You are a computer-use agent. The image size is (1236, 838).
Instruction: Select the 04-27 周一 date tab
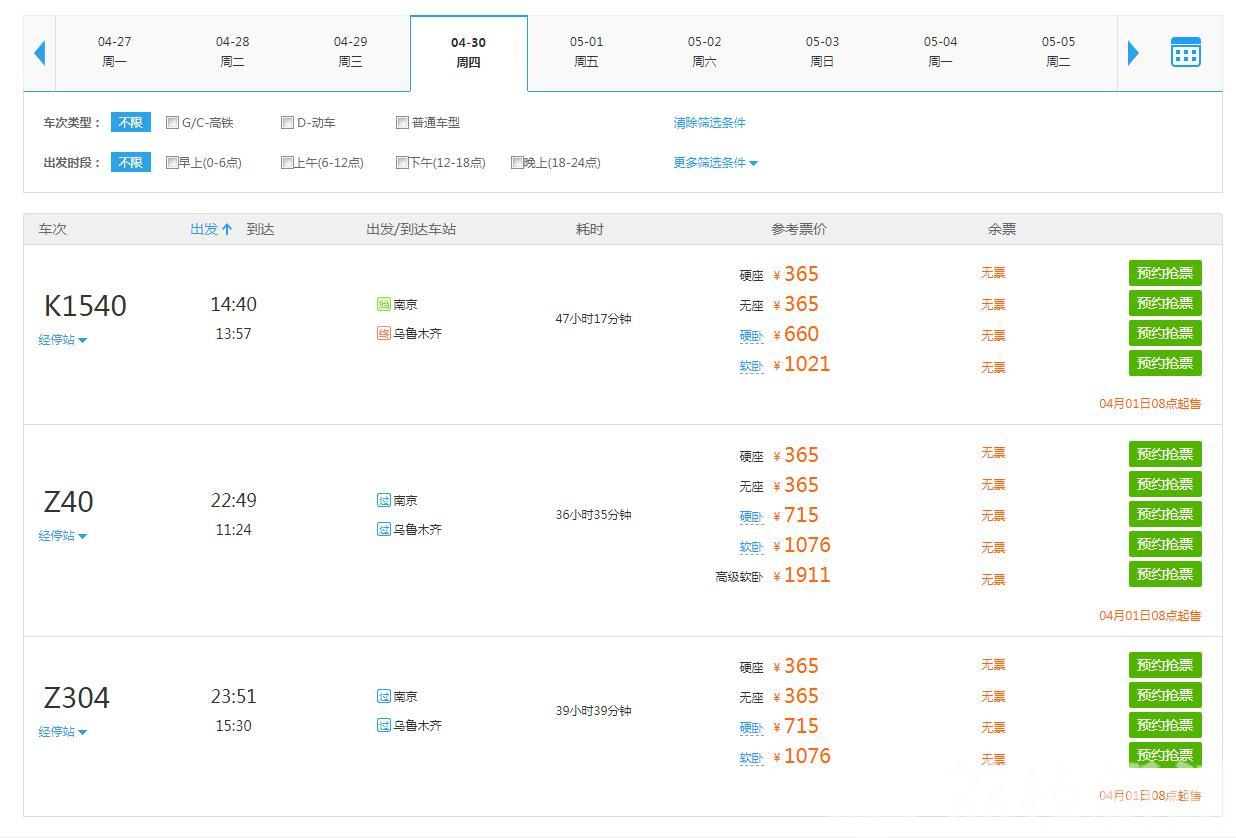115,52
